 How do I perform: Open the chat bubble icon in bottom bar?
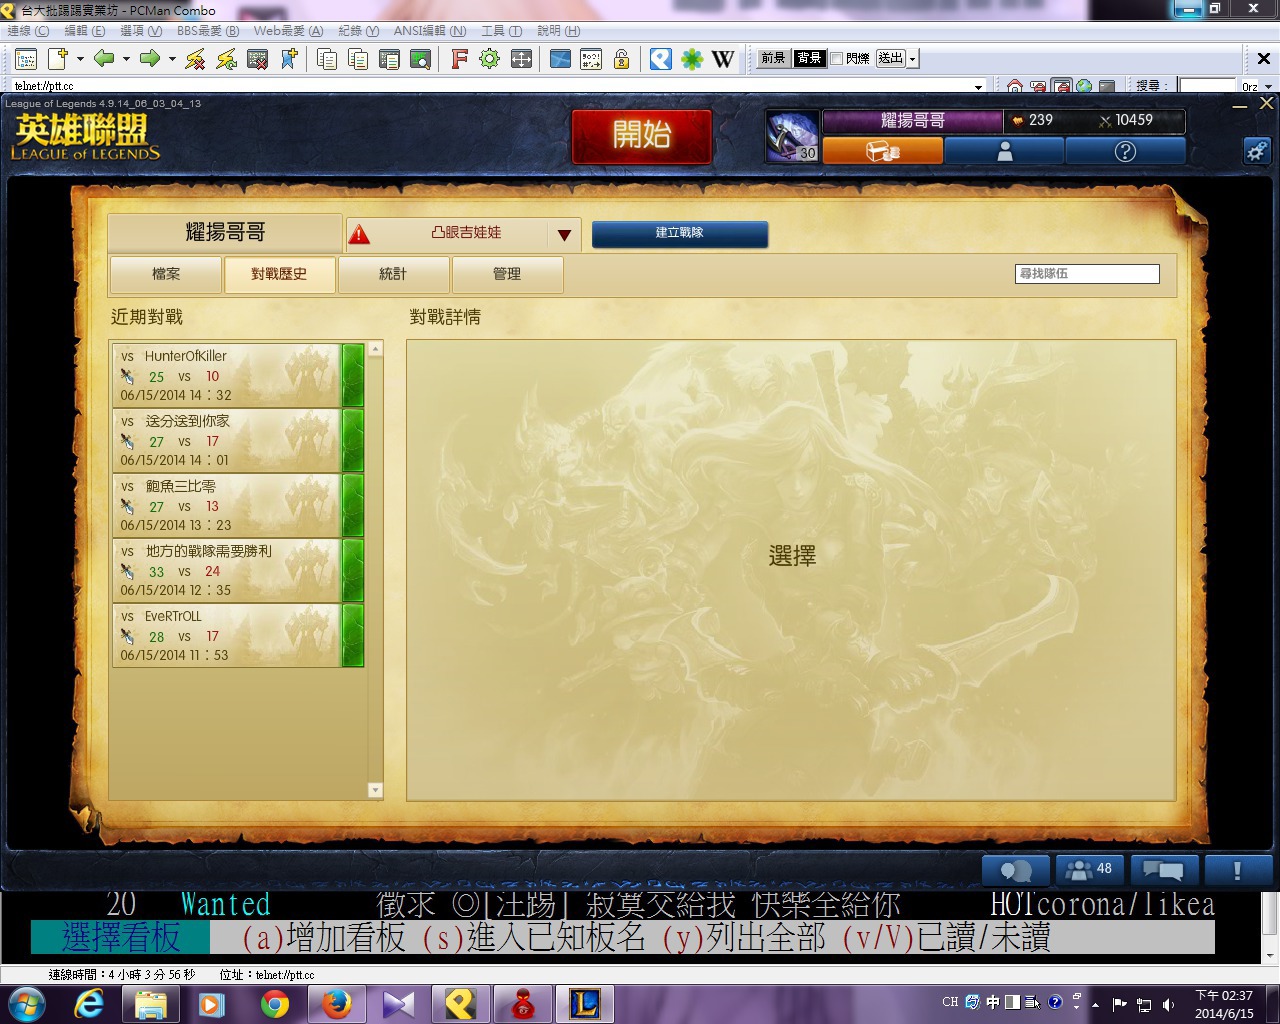[1016, 870]
